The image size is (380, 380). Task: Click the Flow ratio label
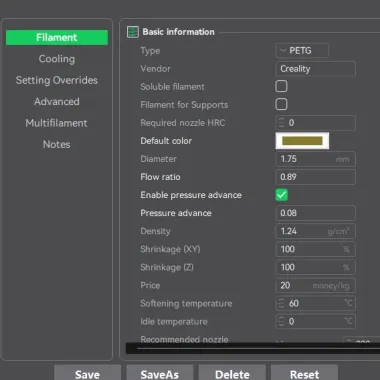click(160, 177)
